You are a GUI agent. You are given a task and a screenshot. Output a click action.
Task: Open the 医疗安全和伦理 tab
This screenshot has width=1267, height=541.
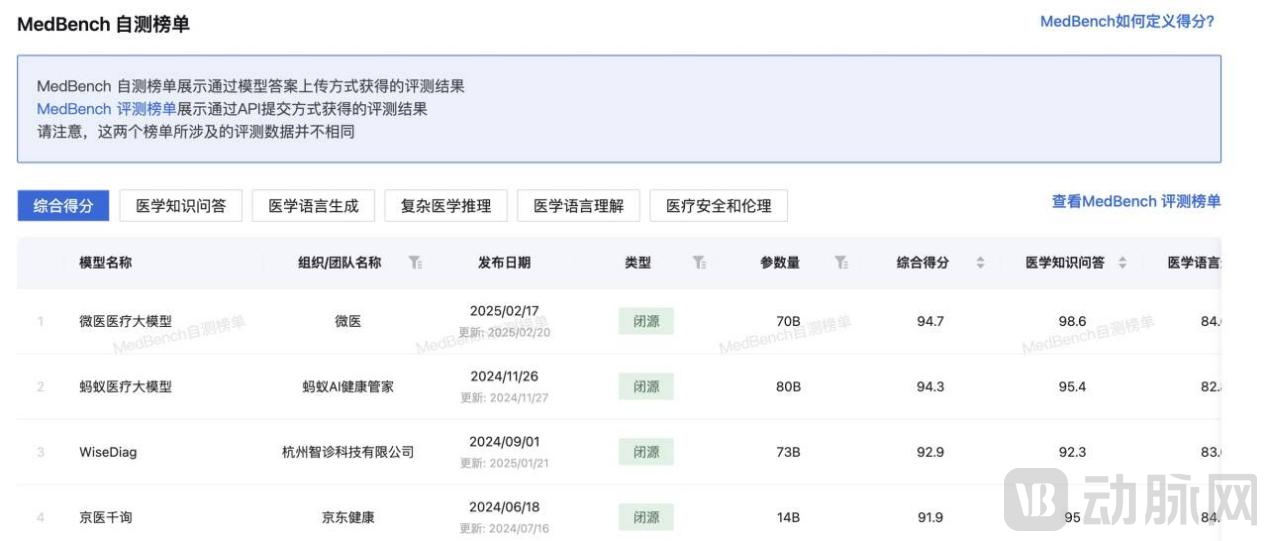(x=718, y=206)
